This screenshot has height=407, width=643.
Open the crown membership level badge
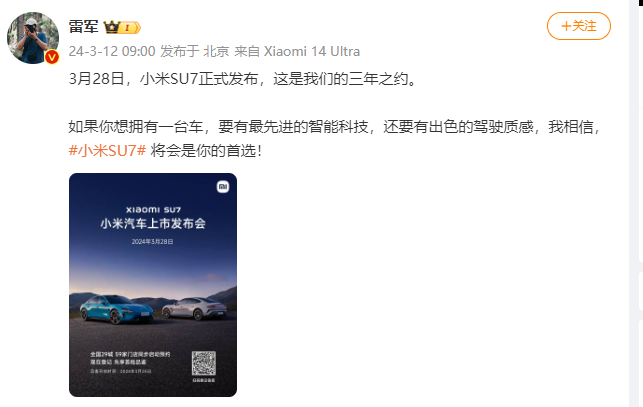coord(122,27)
